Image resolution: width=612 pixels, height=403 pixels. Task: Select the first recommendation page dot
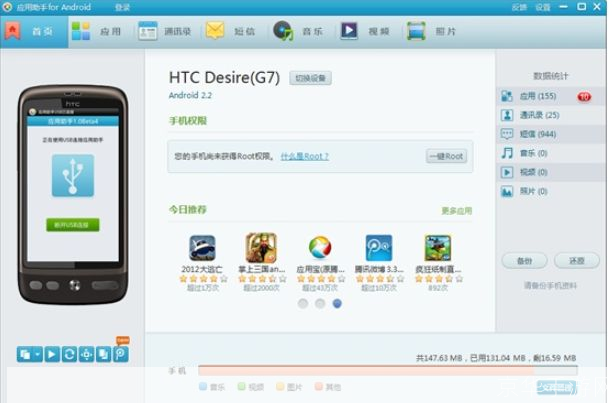[303, 304]
